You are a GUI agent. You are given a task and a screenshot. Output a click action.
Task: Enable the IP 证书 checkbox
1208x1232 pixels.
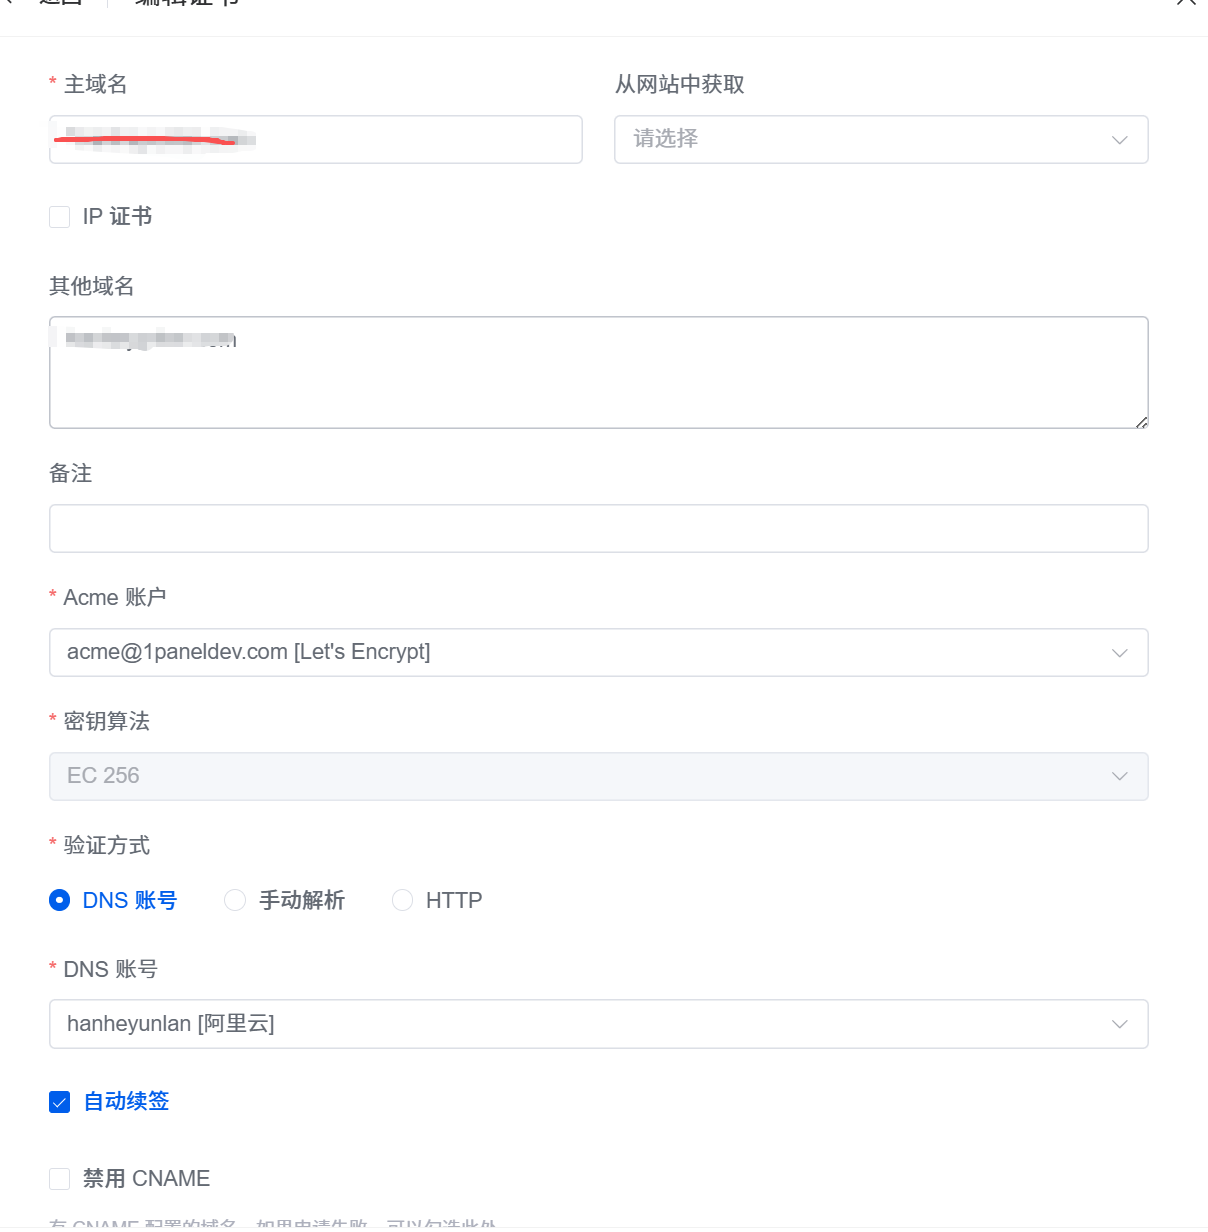[60, 217]
